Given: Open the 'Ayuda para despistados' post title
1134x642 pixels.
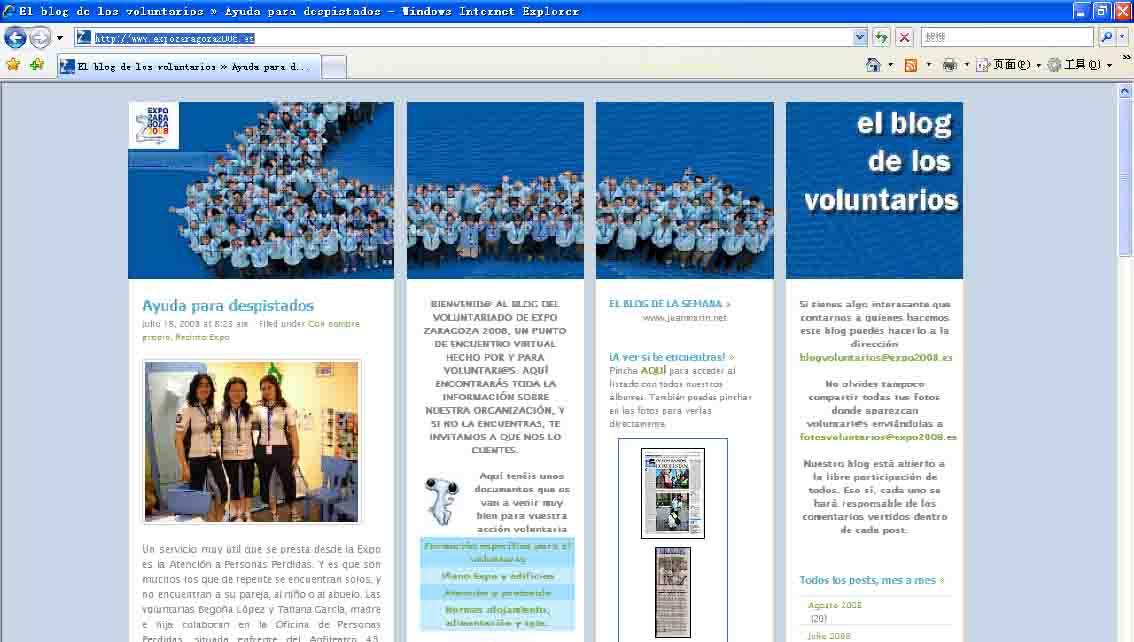Looking at the screenshot, I should click(228, 306).
